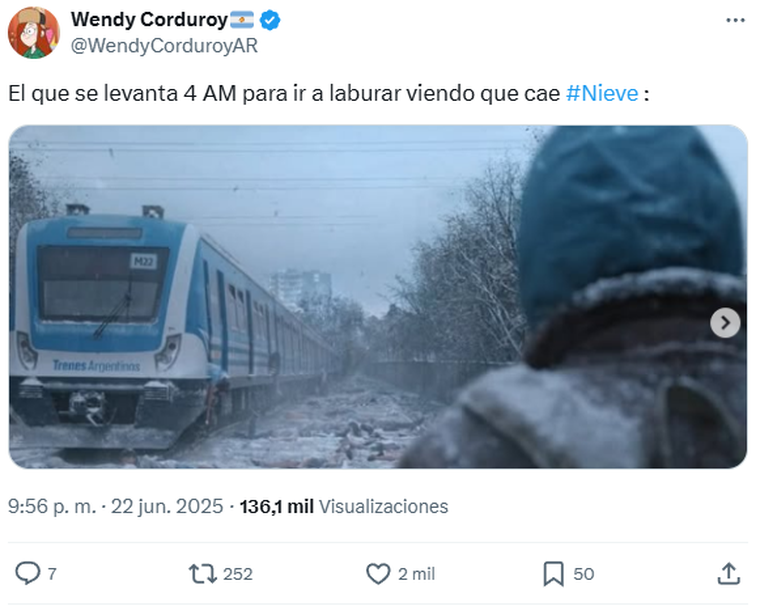Click the 50 bookmarks count
760x606 pixels.
point(584,574)
